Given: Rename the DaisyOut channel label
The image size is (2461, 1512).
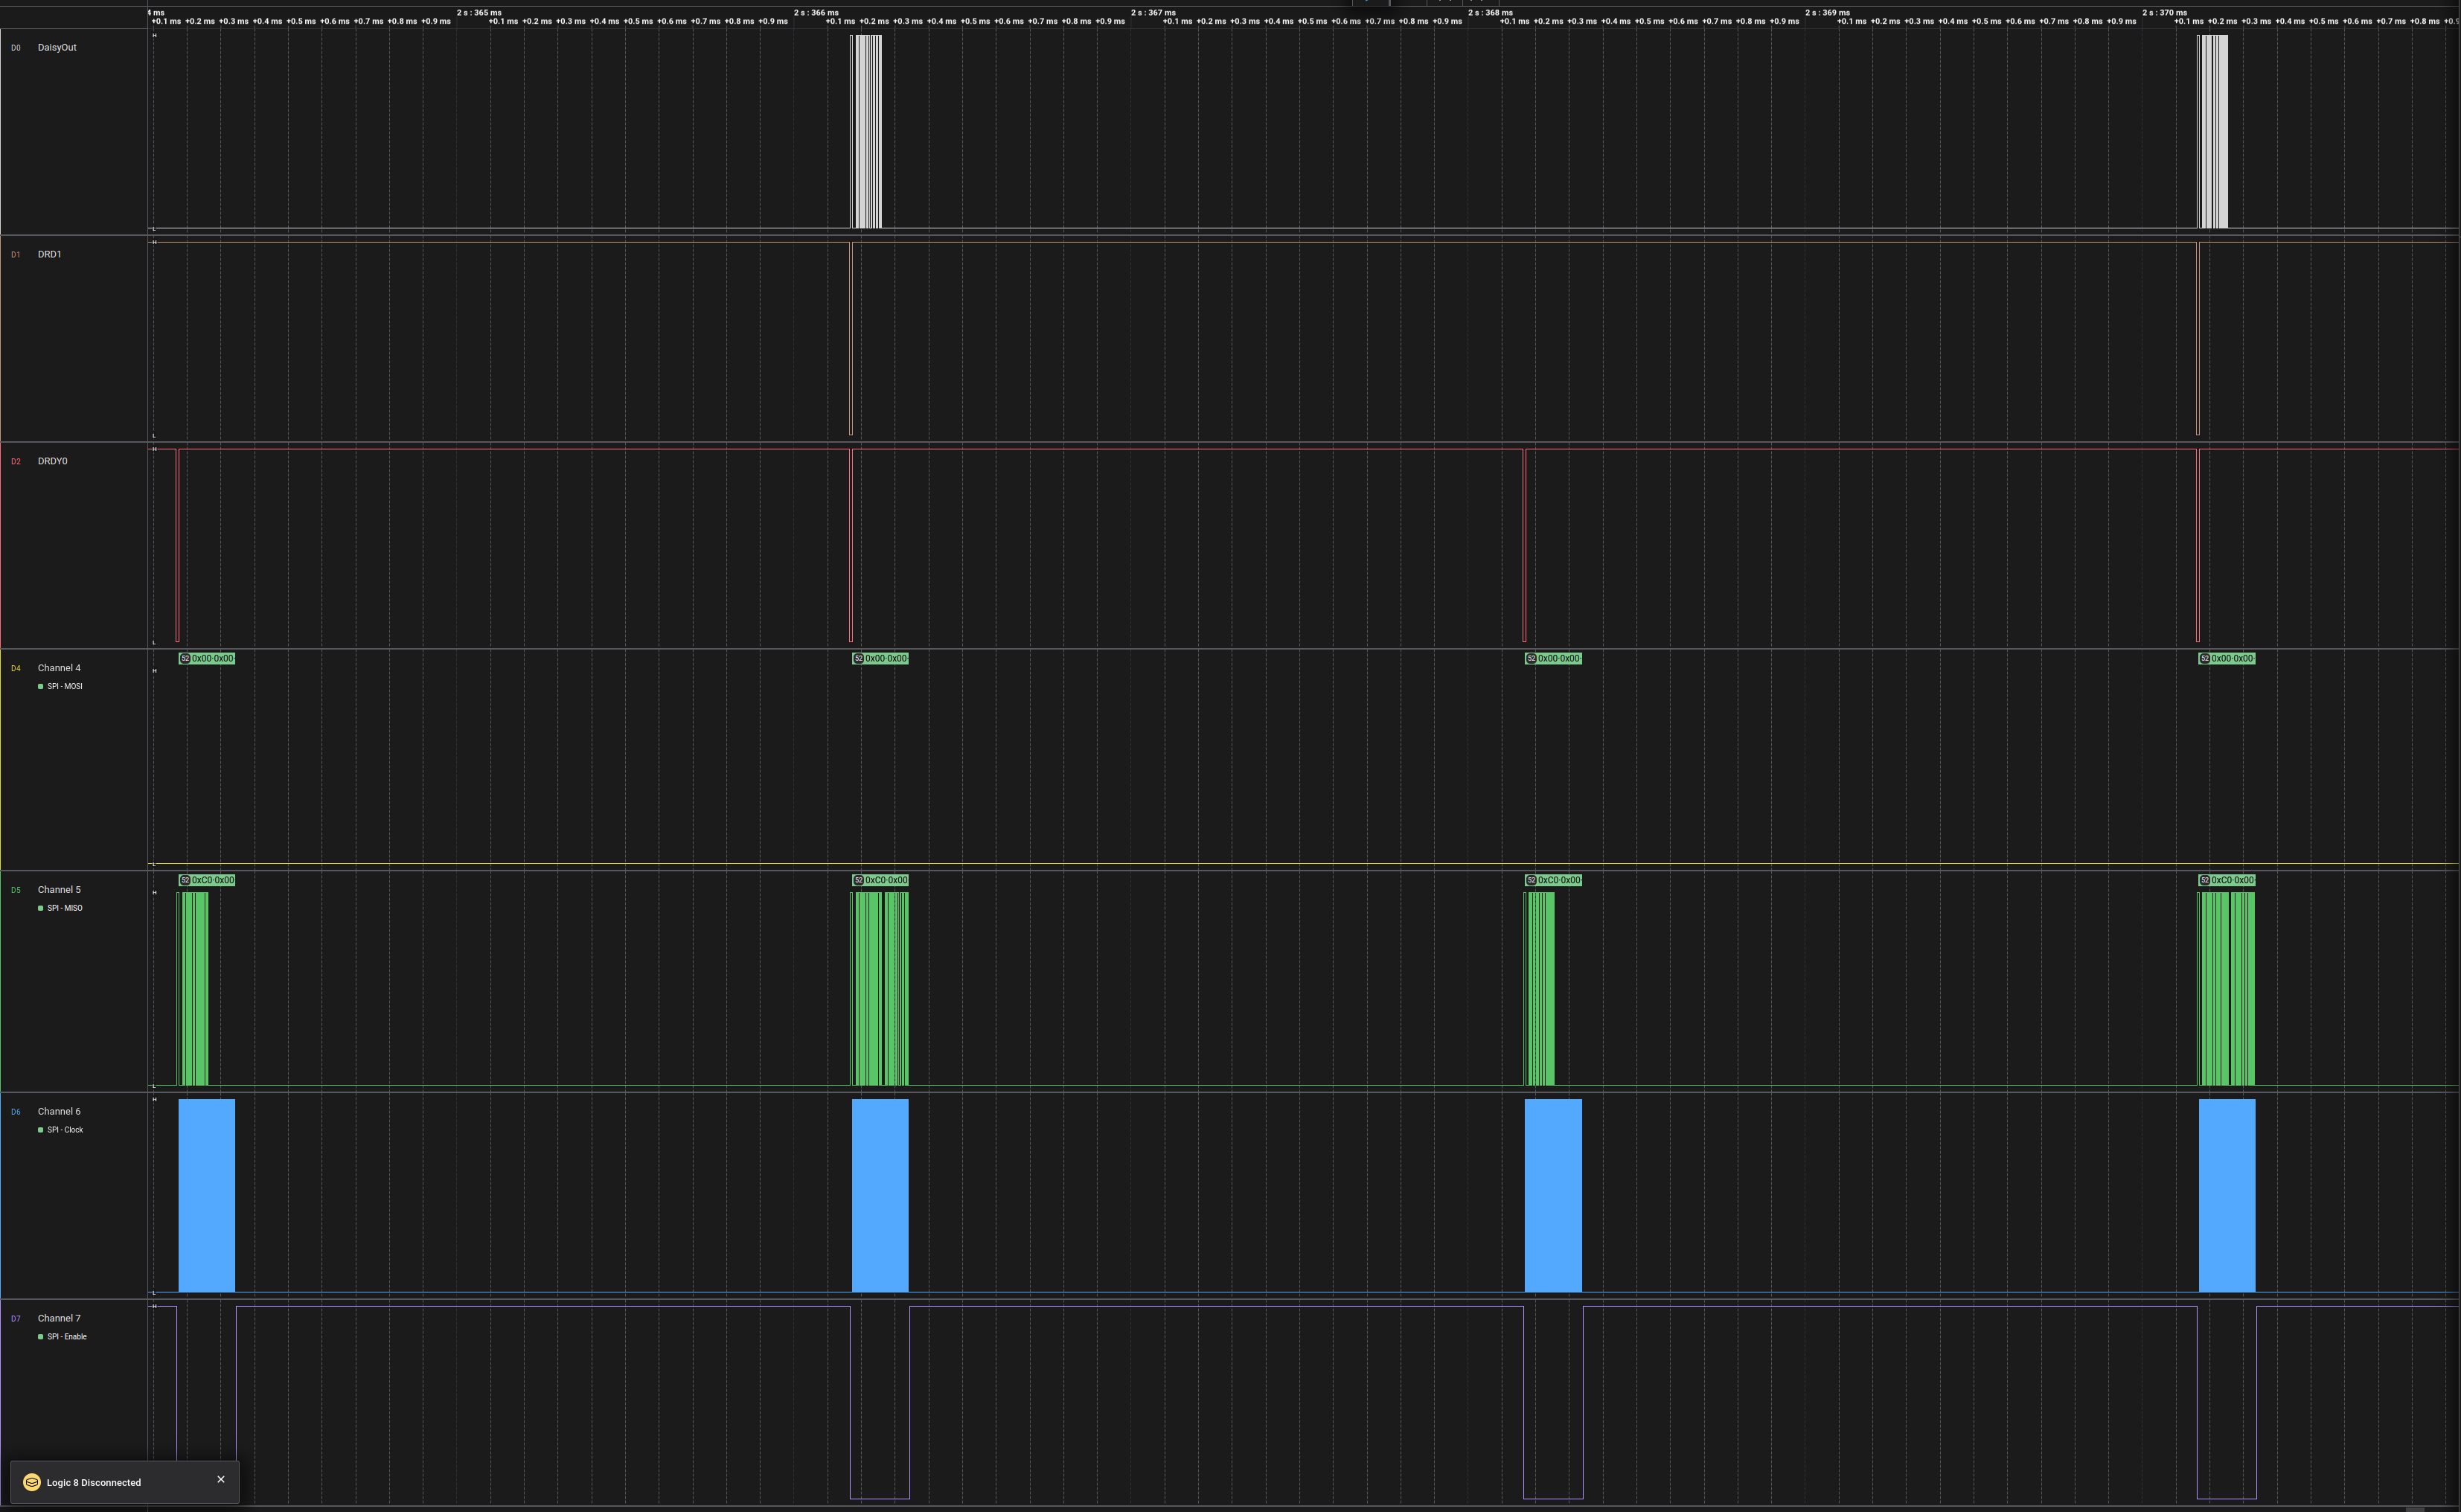Looking at the screenshot, I should tap(57, 48).
